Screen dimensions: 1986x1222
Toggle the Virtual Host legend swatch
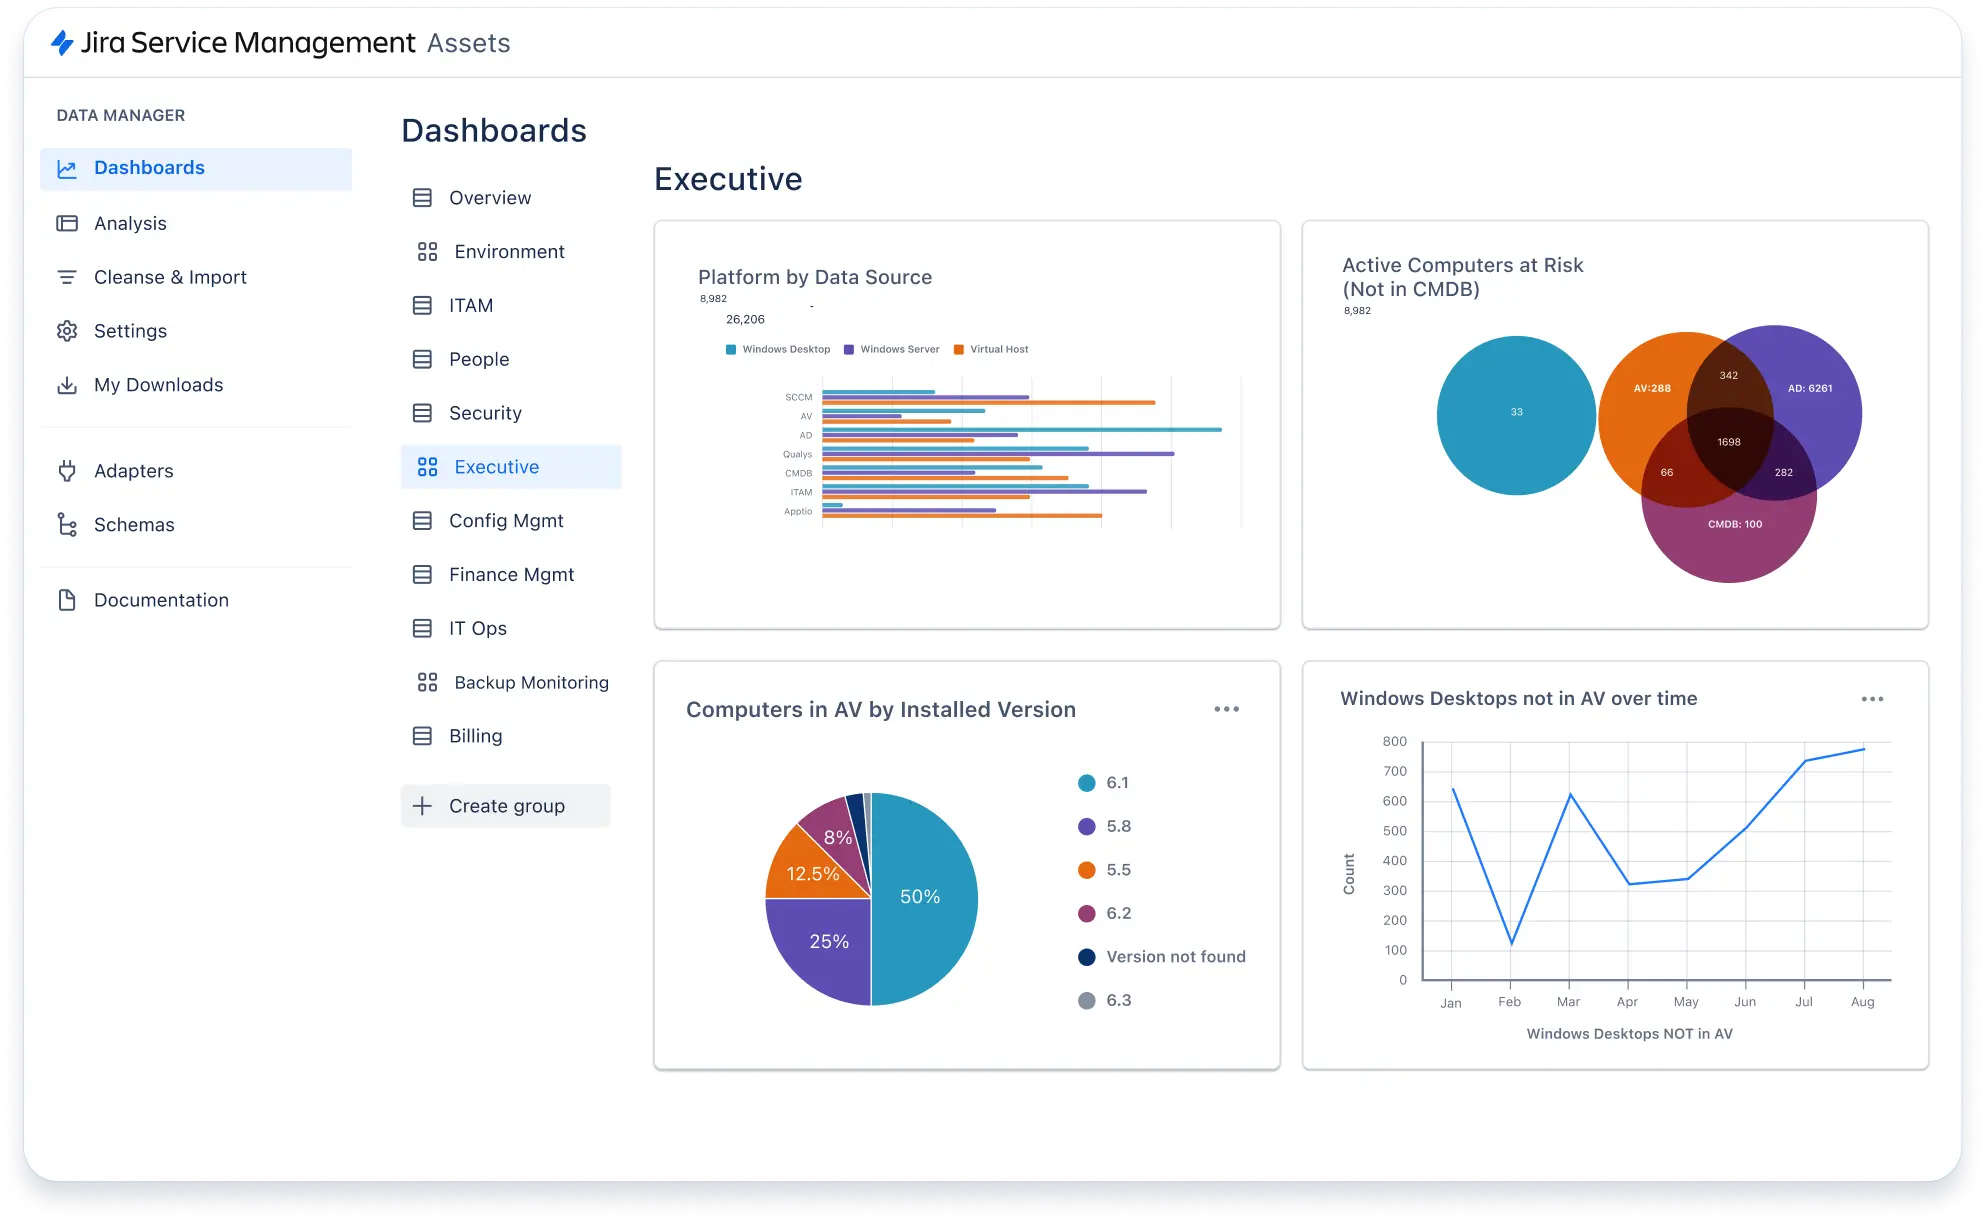point(959,350)
